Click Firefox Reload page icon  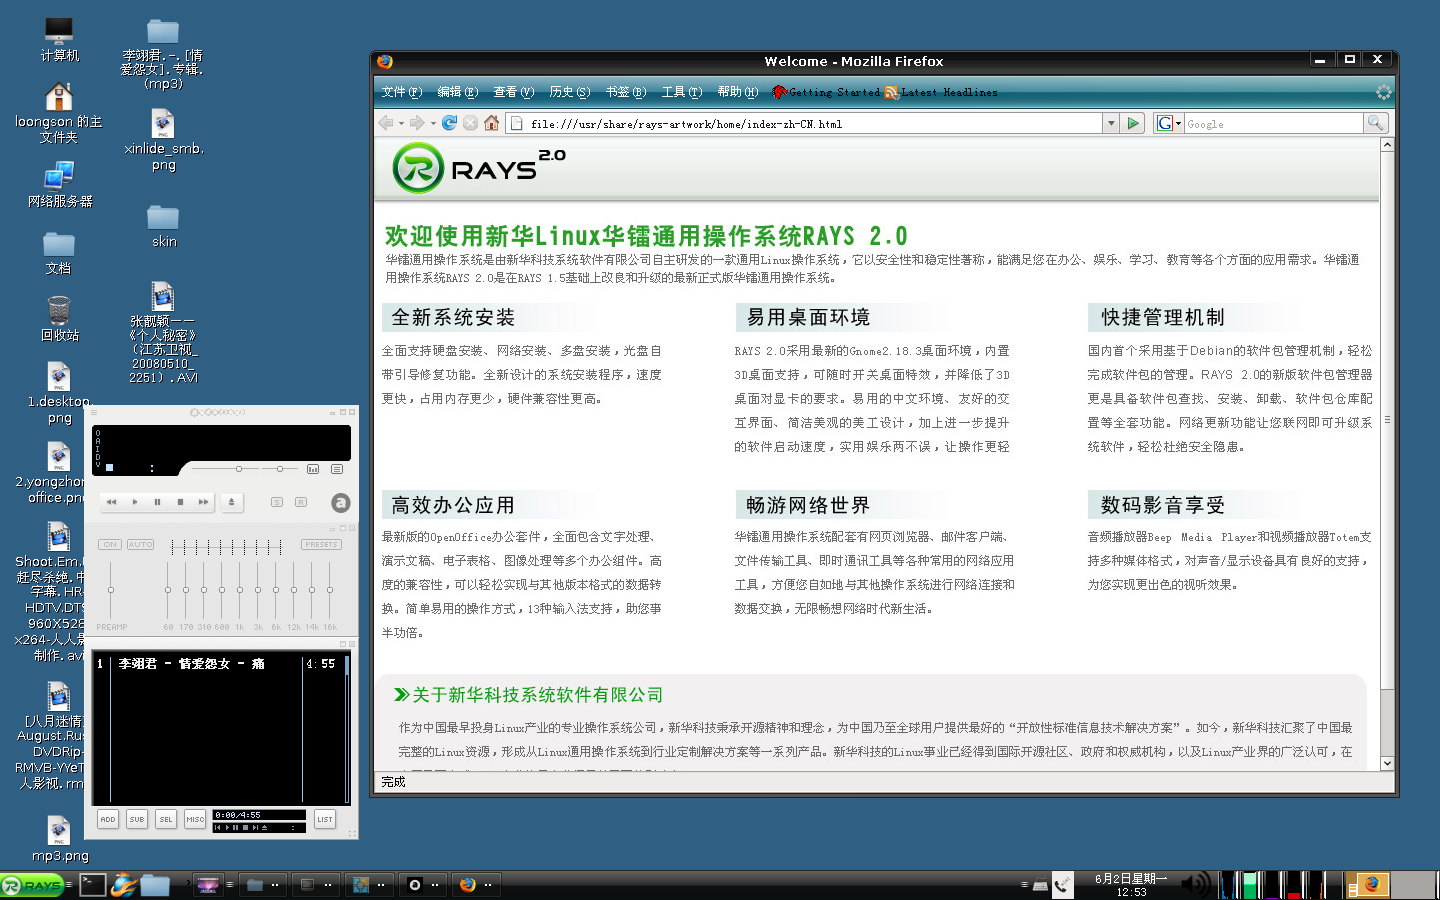tap(449, 123)
